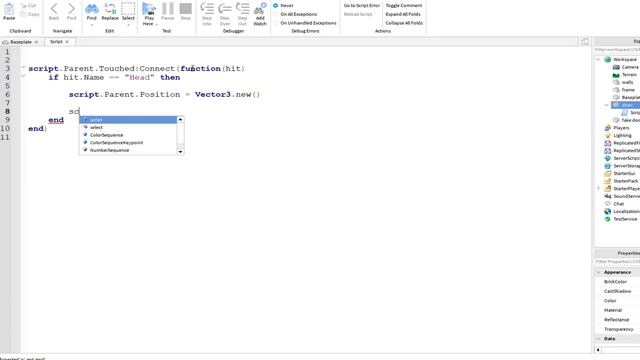640x360 pixels.
Task: Close the Script tab
Action: (x=67, y=42)
